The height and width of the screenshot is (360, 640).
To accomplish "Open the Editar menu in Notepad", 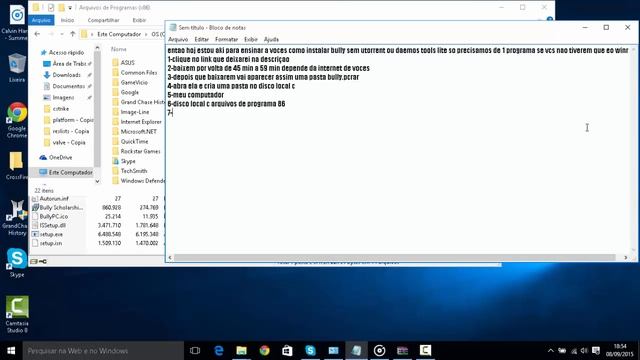I will coord(201,39).
